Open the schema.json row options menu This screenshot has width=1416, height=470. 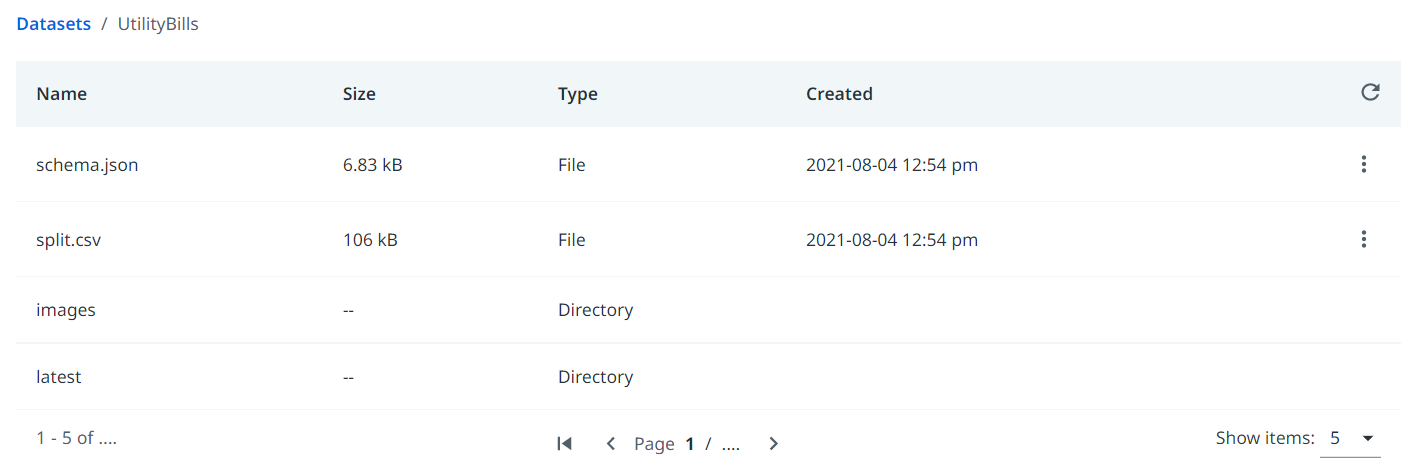(1364, 165)
